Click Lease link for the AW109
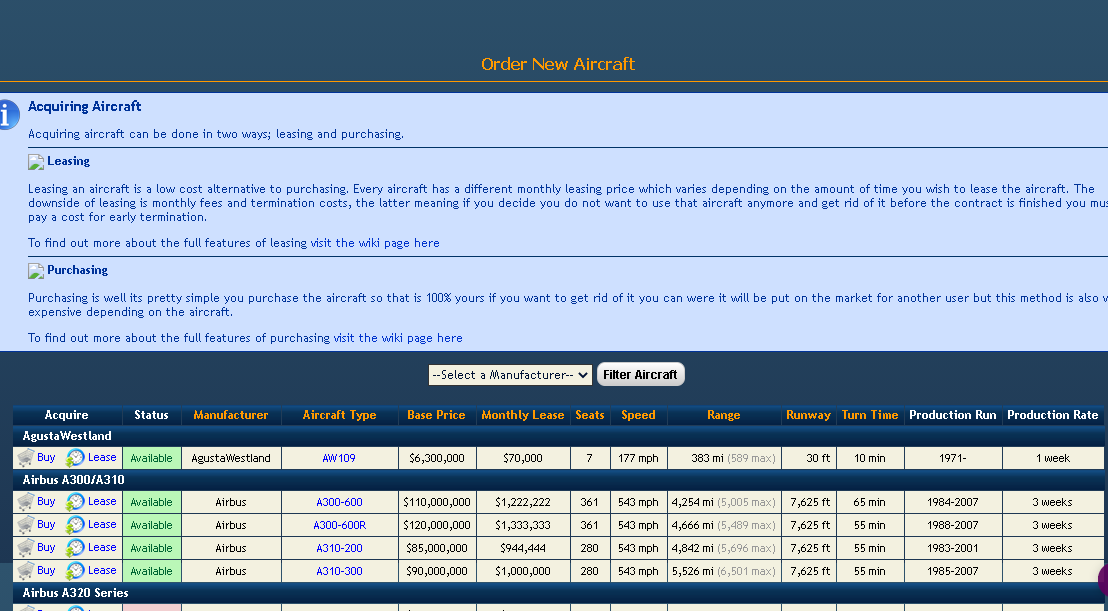The width and height of the screenshot is (1108, 611). click(102, 457)
